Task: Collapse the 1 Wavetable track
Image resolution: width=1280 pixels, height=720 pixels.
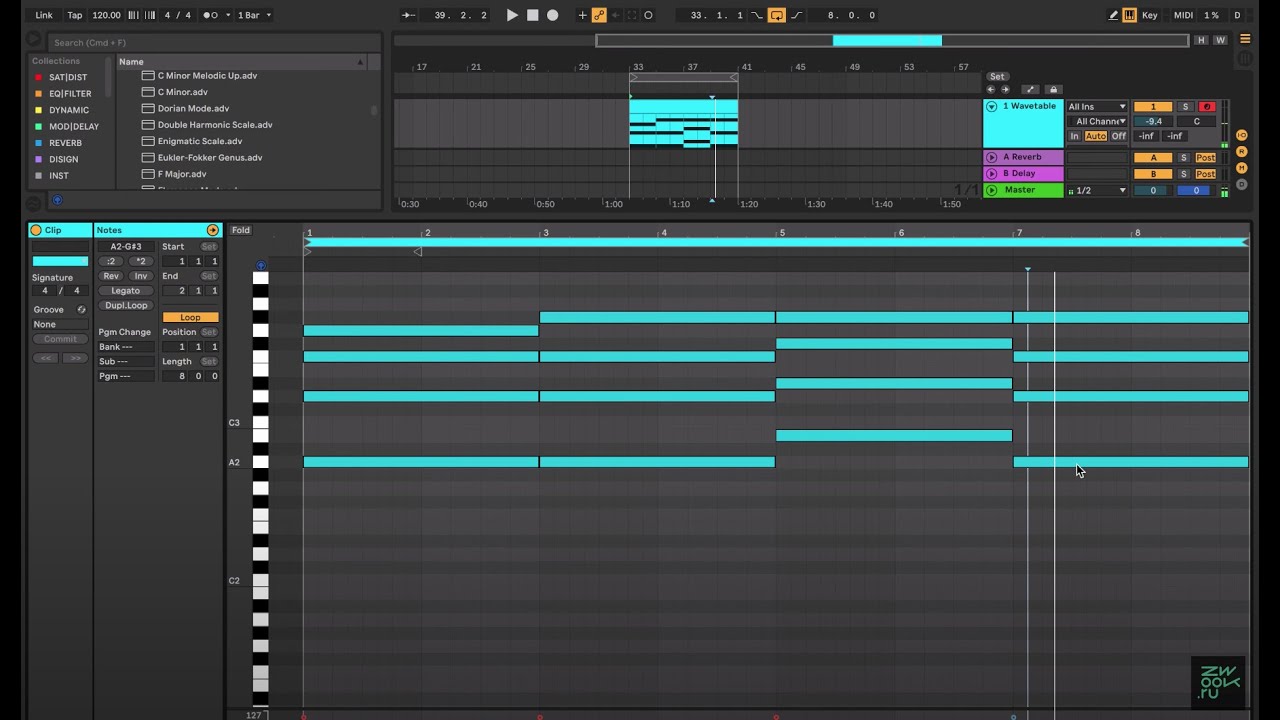Action: point(992,106)
